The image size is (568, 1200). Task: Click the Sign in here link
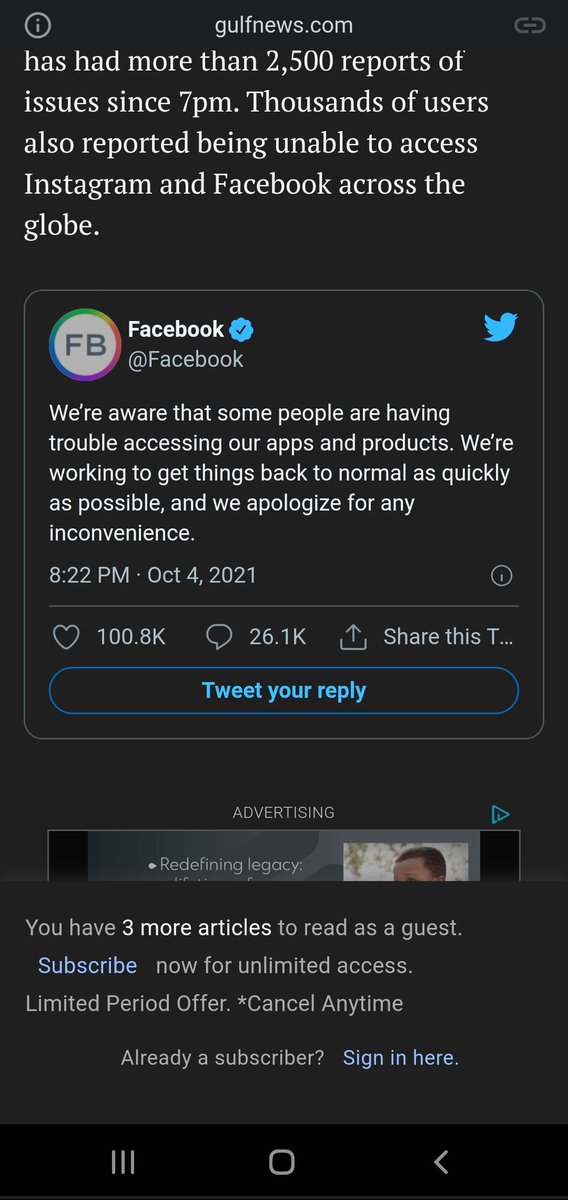401,1058
